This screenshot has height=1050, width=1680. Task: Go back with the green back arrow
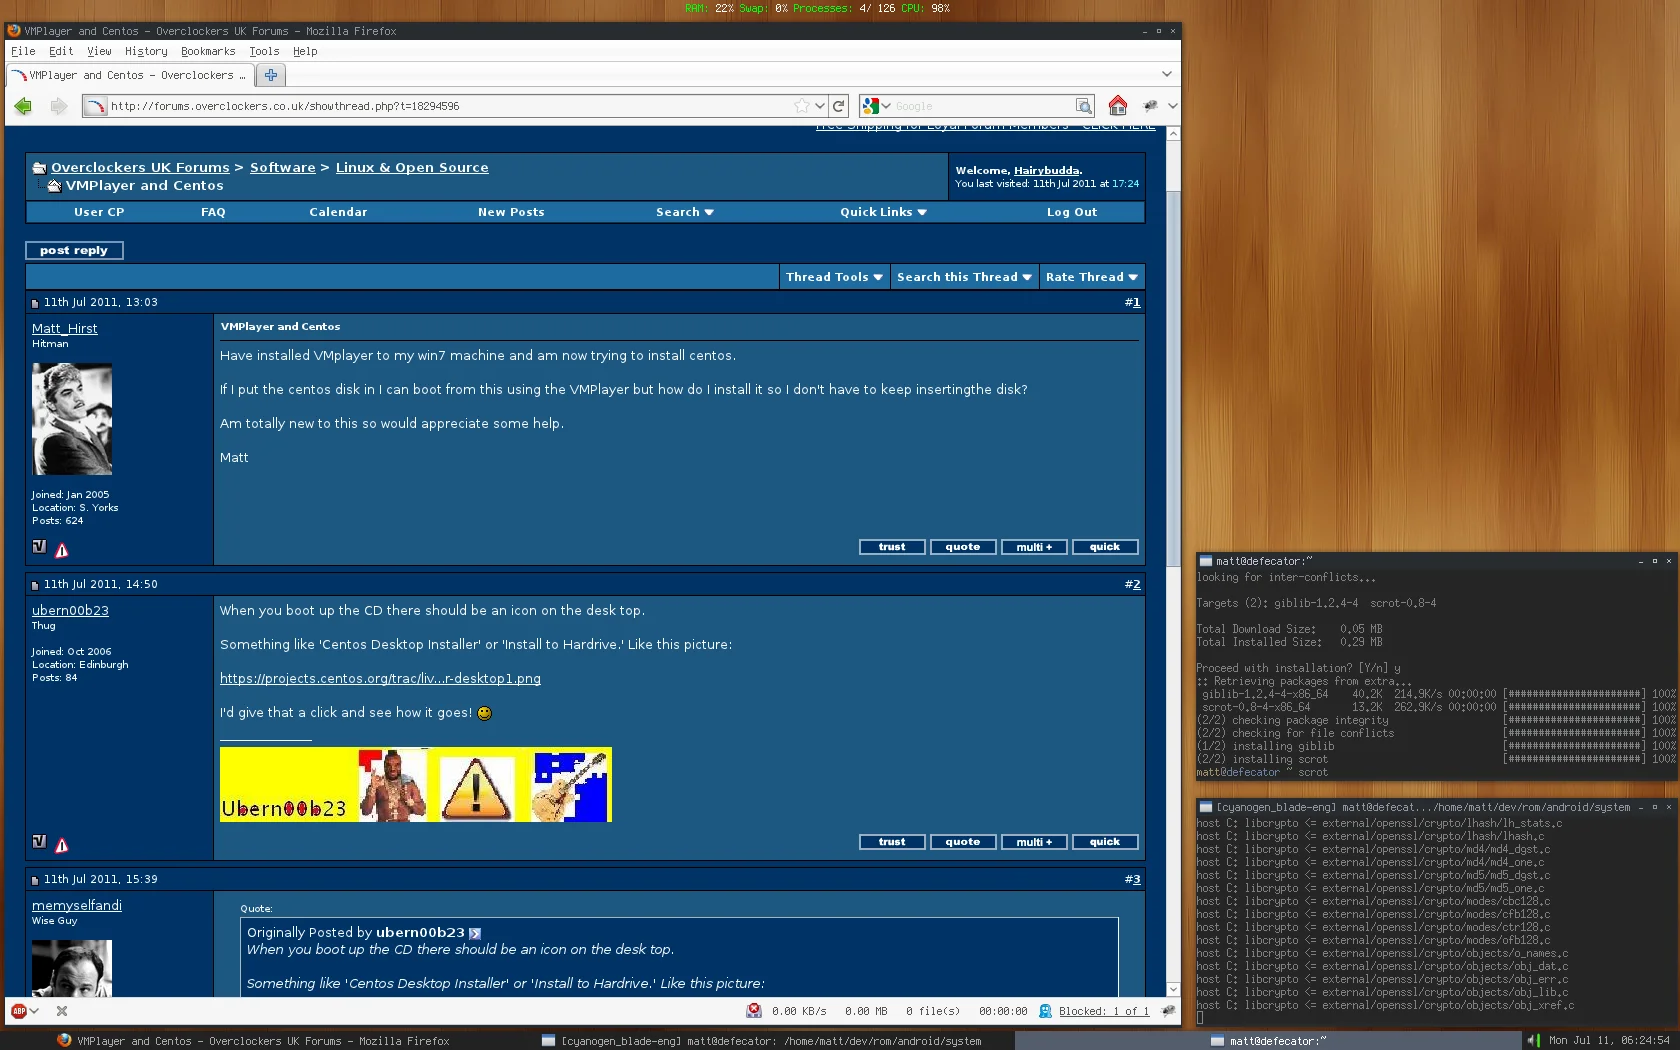[23, 106]
